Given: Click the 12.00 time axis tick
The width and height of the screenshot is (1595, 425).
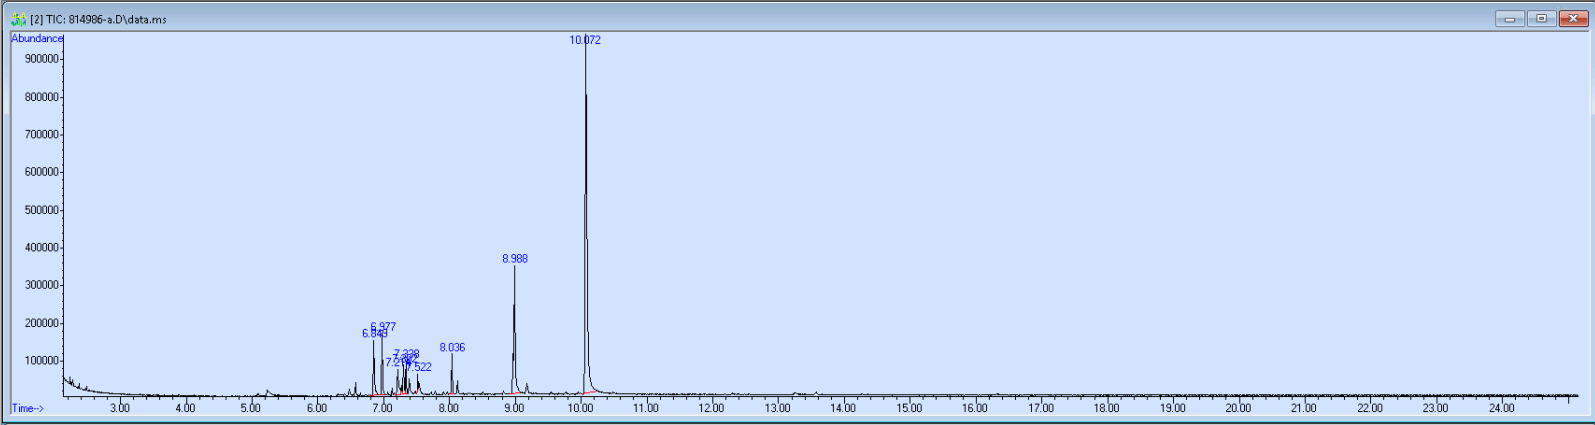Looking at the screenshot, I should coord(712,408).
